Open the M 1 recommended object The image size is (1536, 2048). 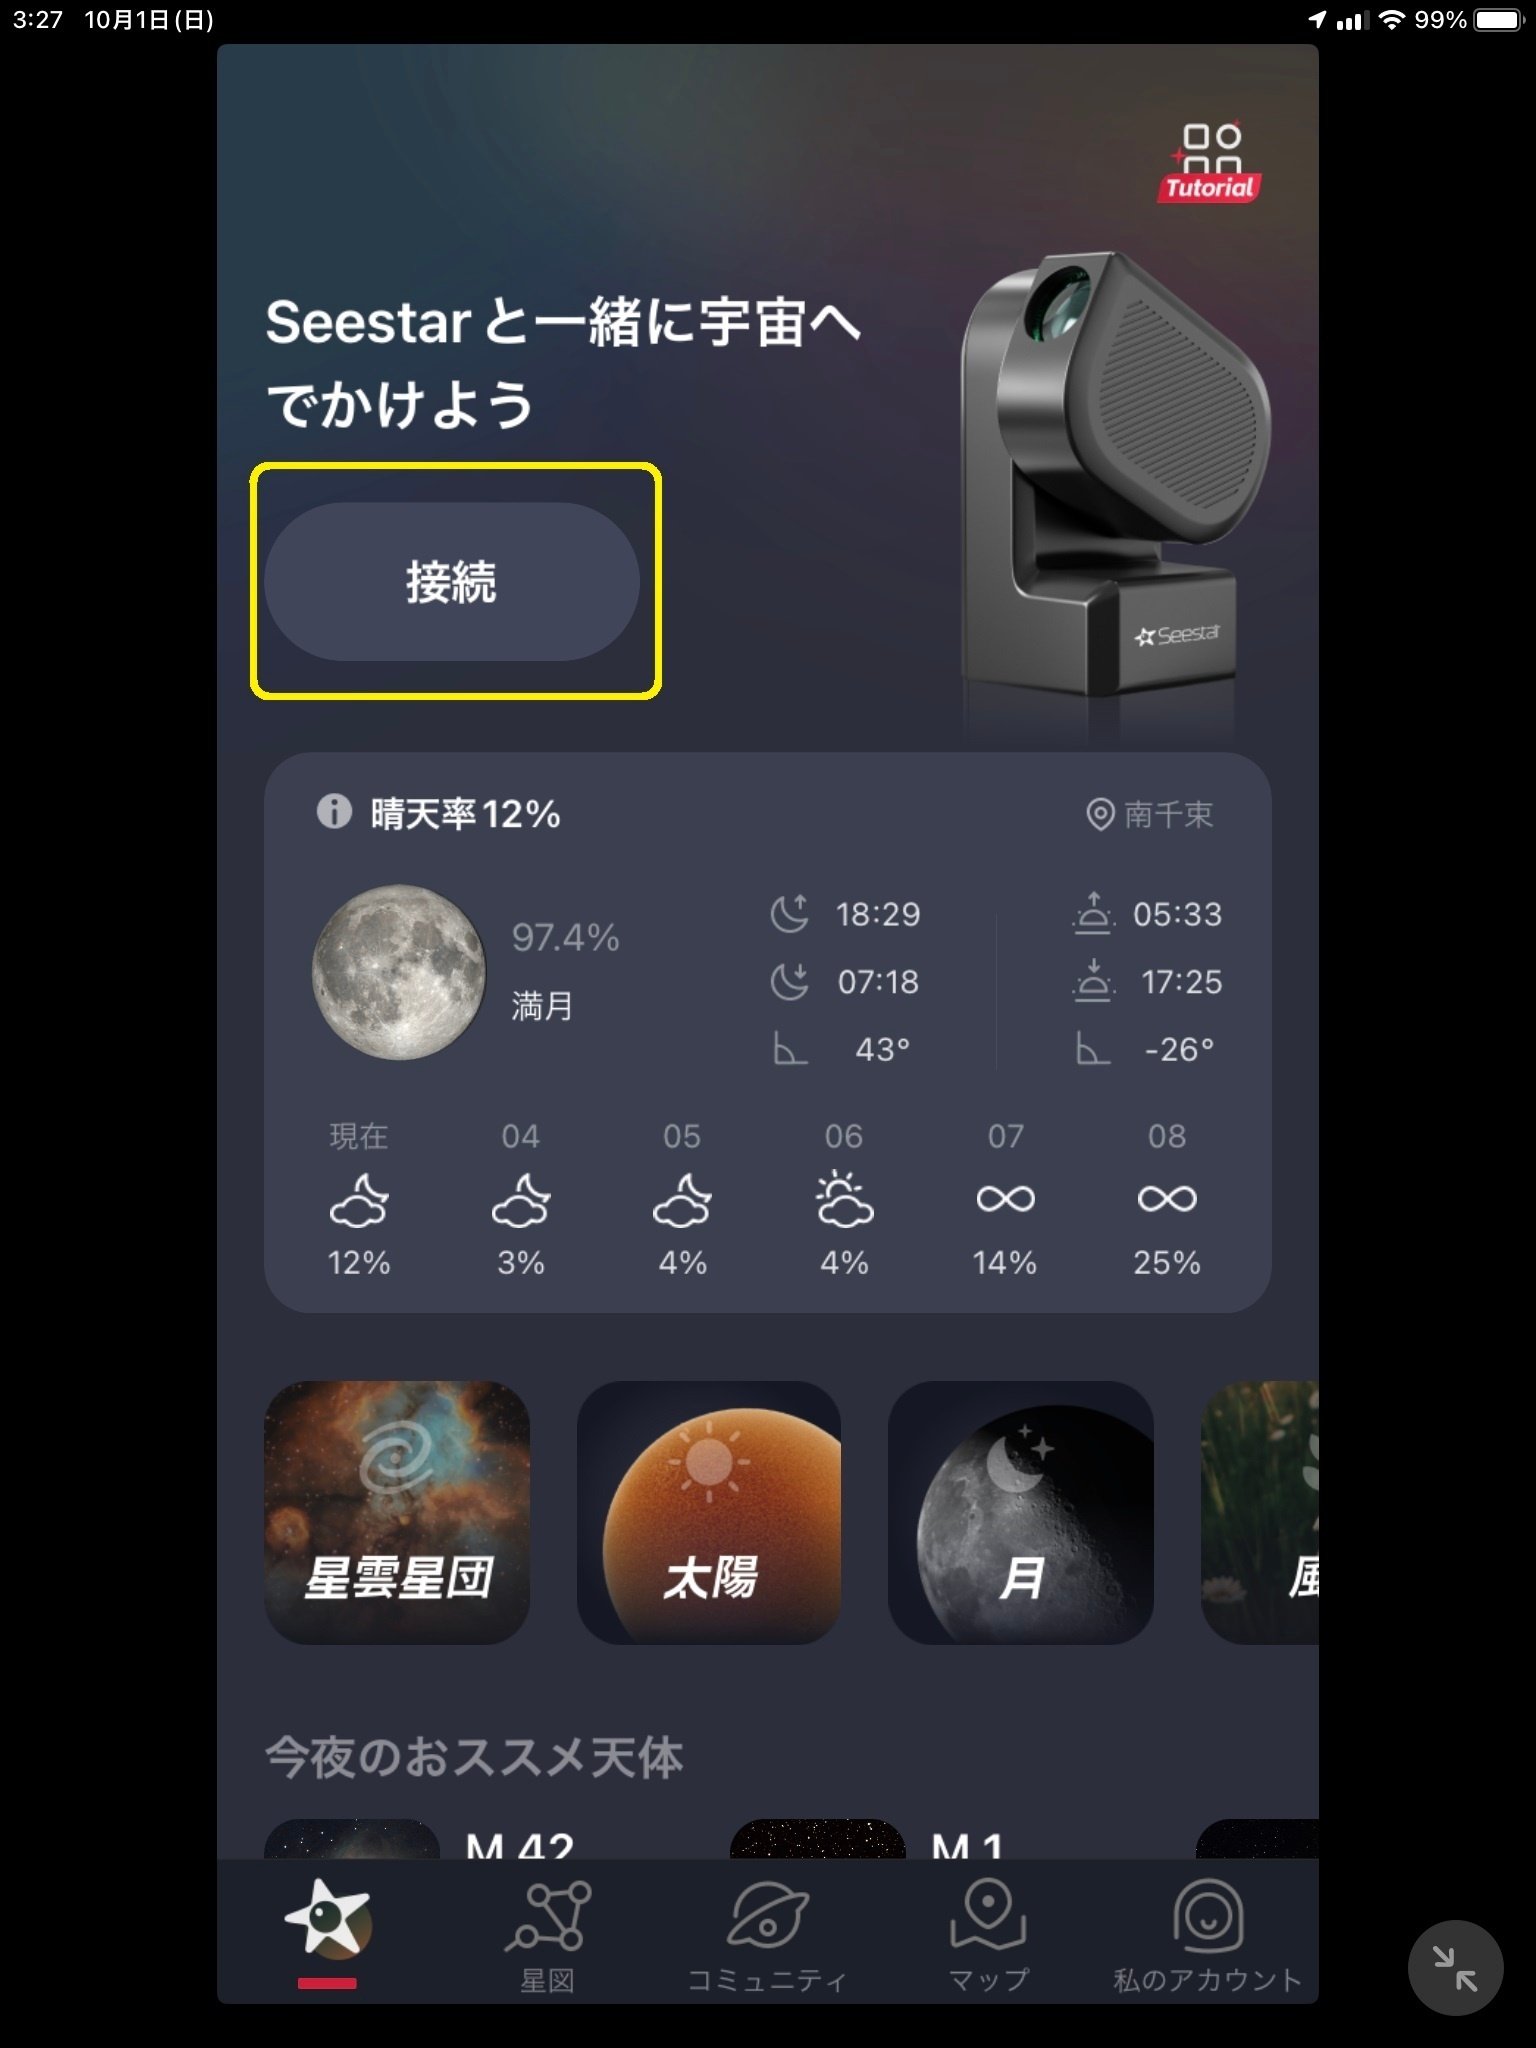870,1840
